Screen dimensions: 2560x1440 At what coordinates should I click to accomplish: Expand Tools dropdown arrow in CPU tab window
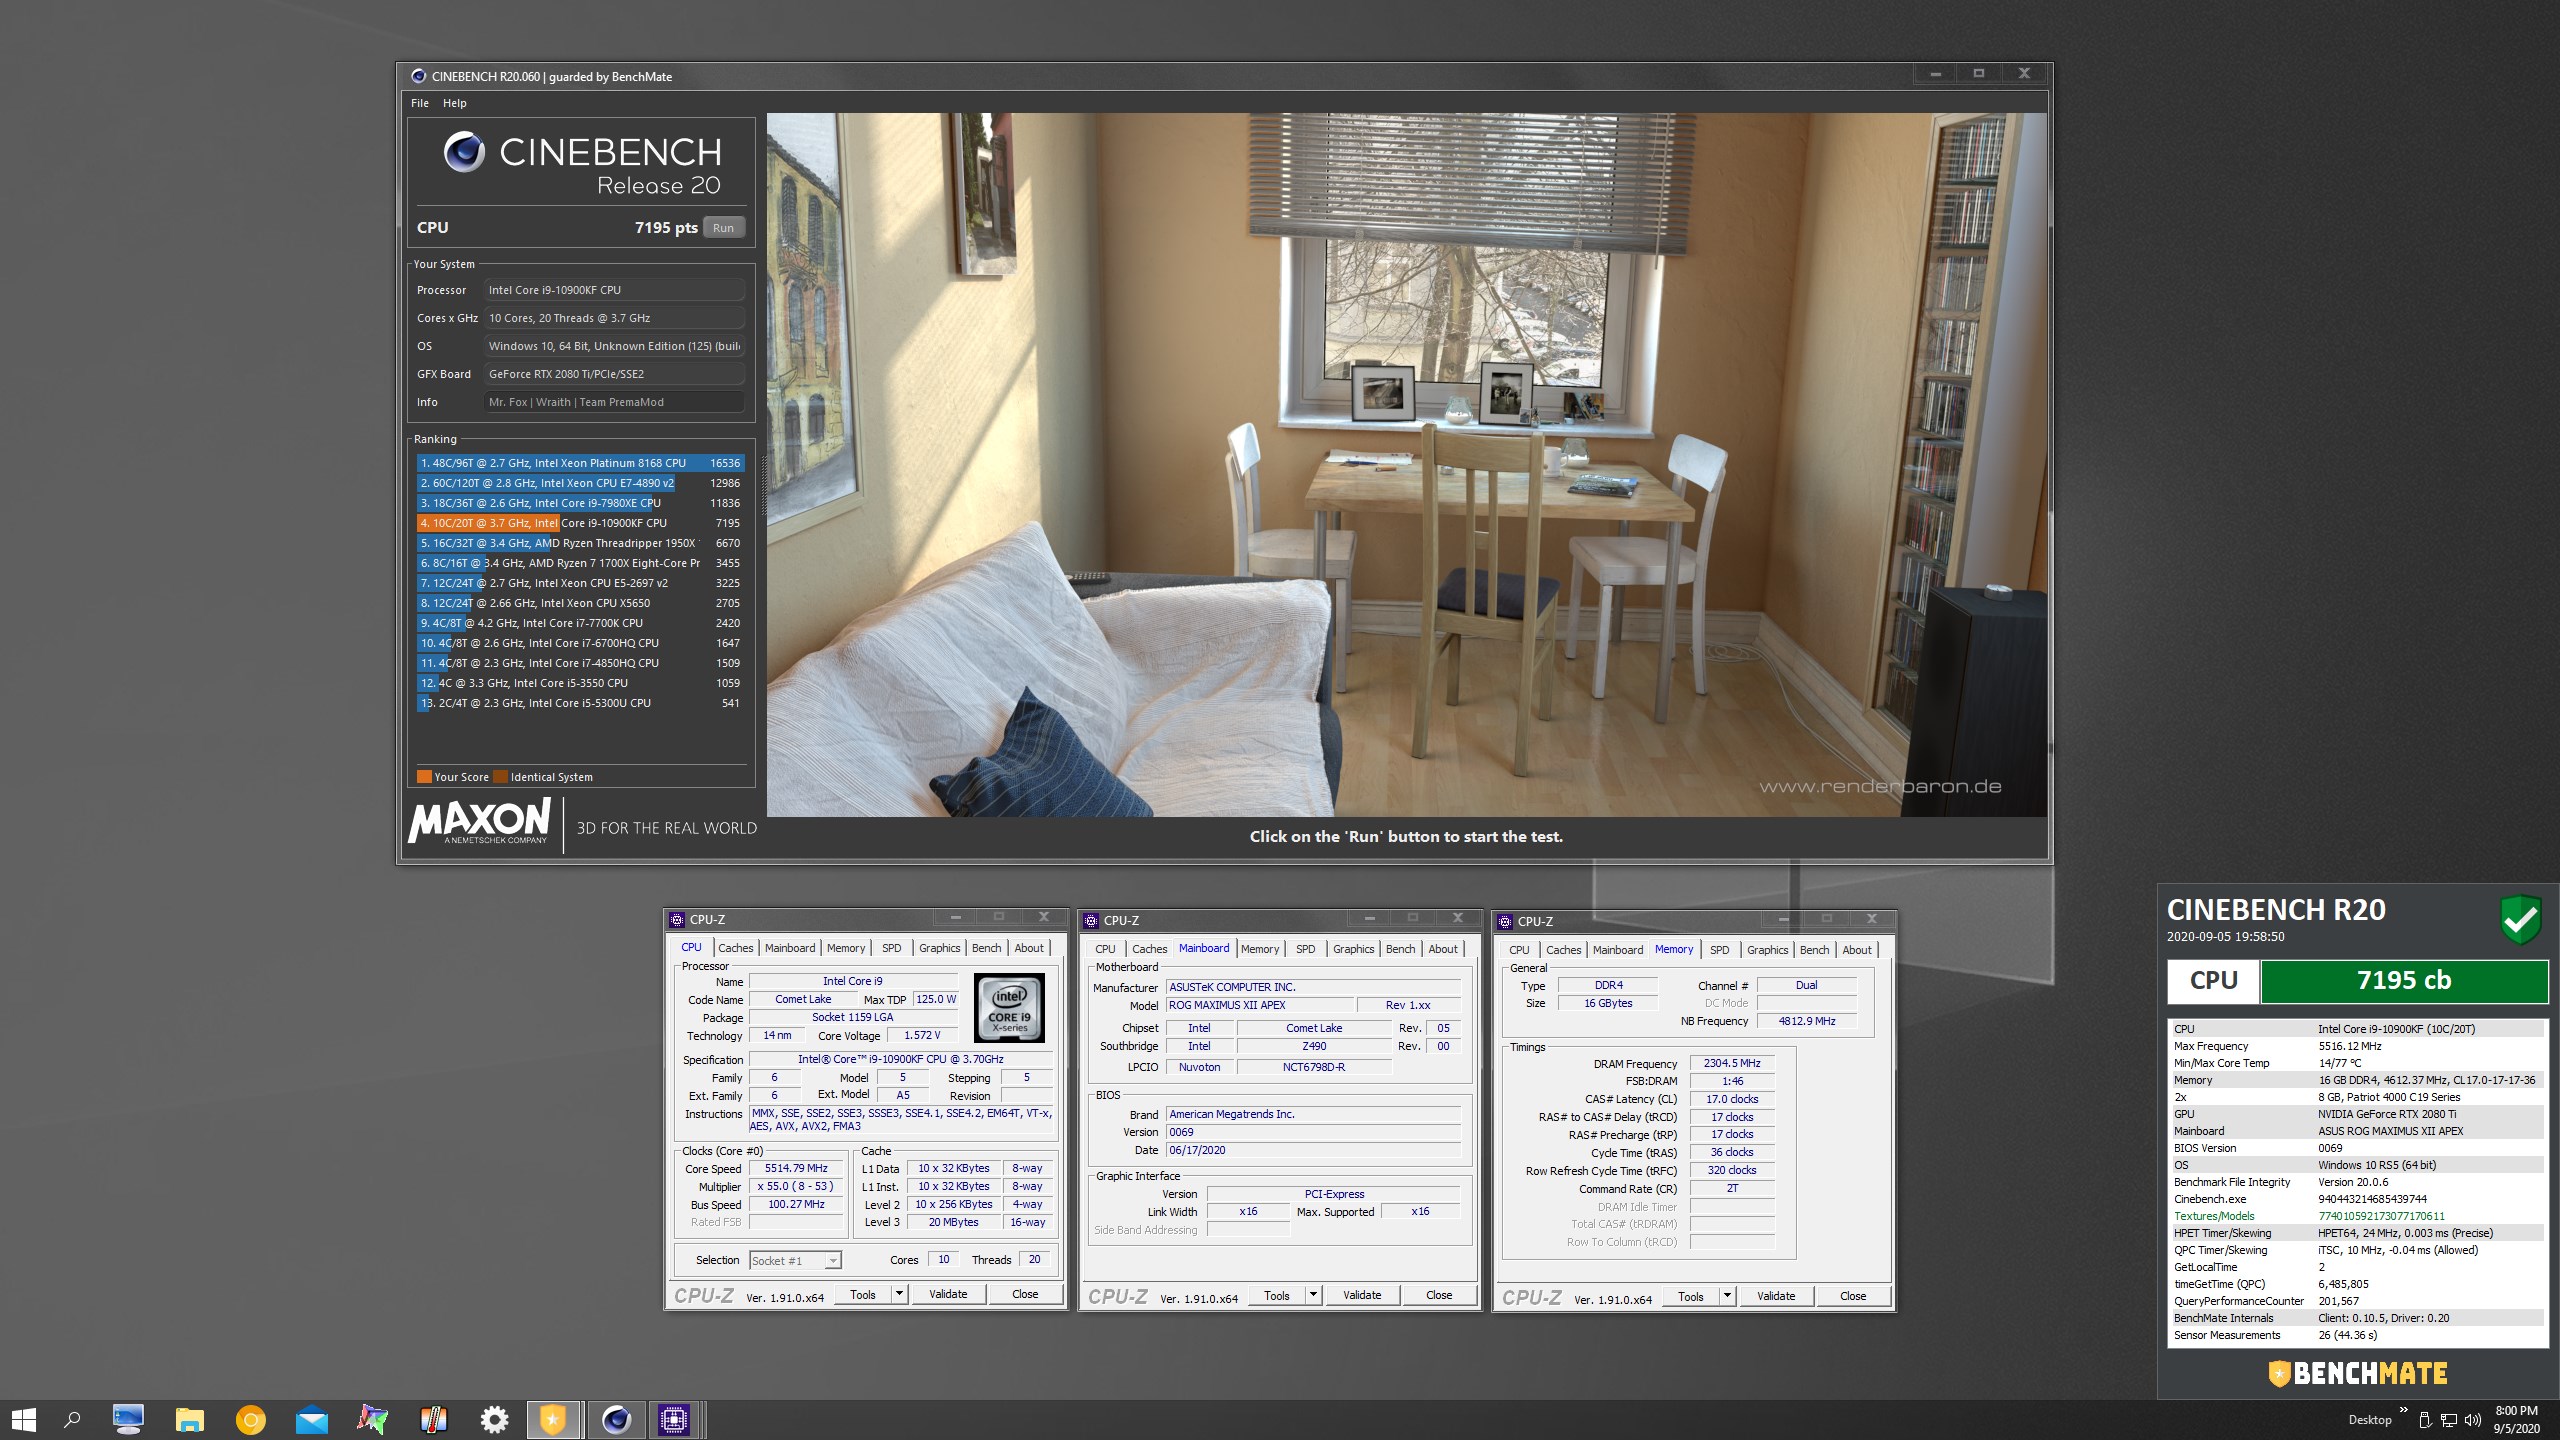tap(899, 1294)
